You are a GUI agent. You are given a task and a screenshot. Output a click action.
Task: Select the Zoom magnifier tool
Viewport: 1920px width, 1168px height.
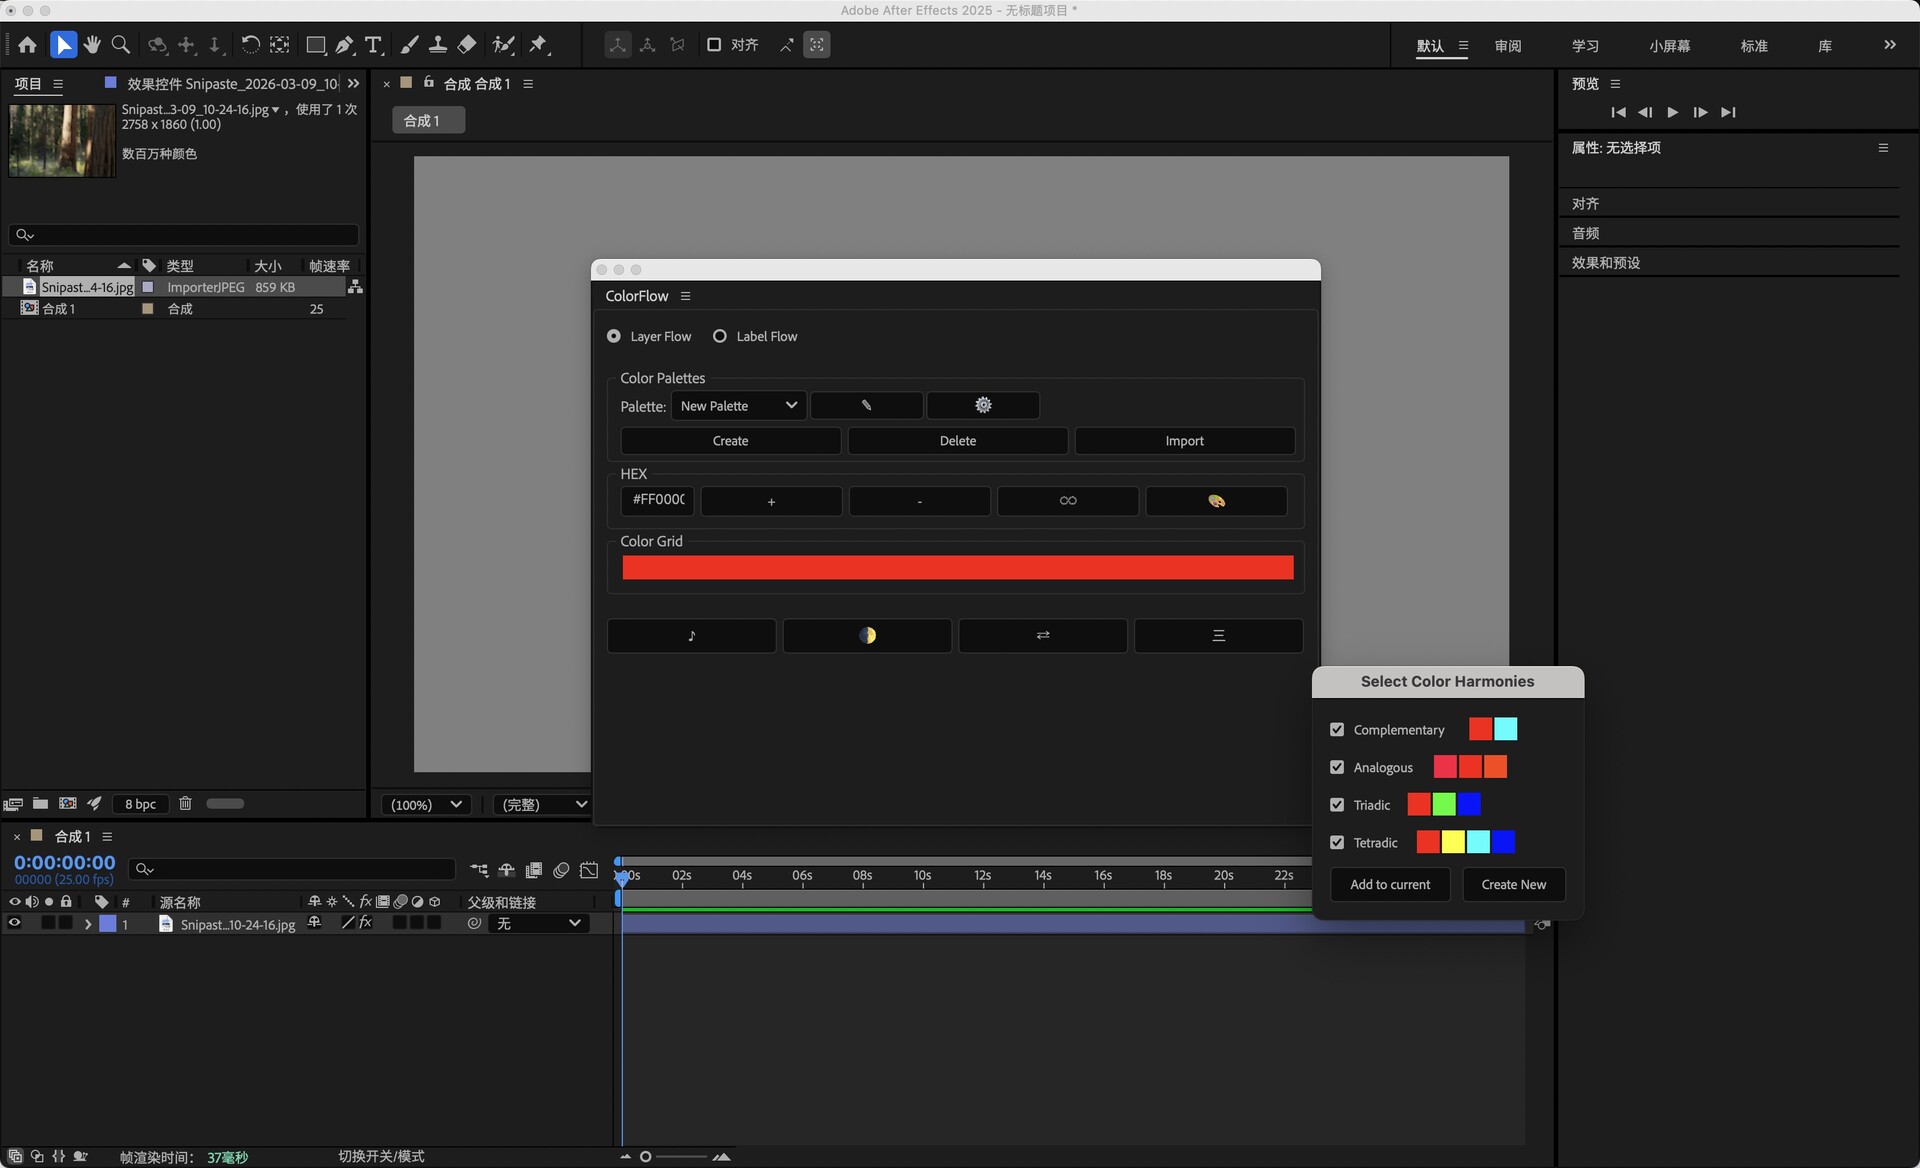pos(121,45)
